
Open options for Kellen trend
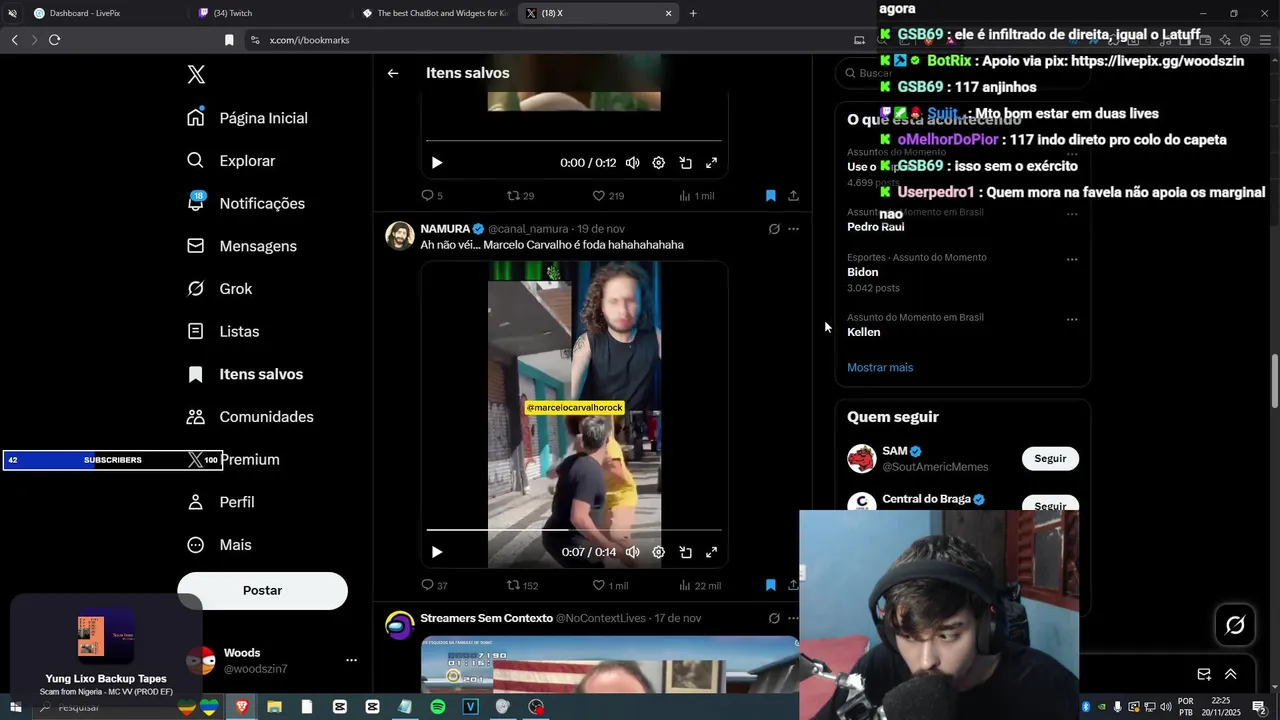click(x=1072, y=319)
